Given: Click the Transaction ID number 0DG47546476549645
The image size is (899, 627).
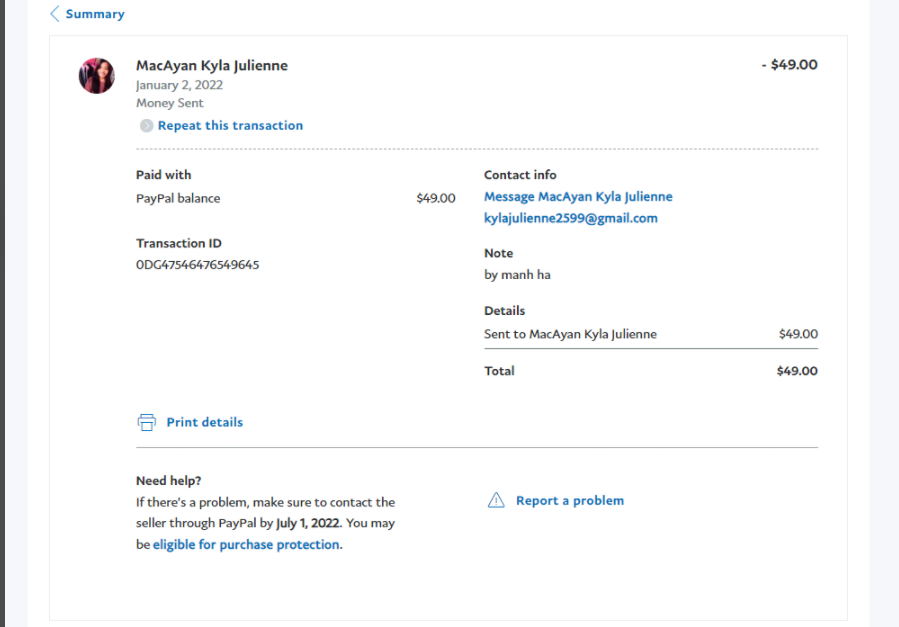Looking at the screenshot, I should tap(197, 265).
